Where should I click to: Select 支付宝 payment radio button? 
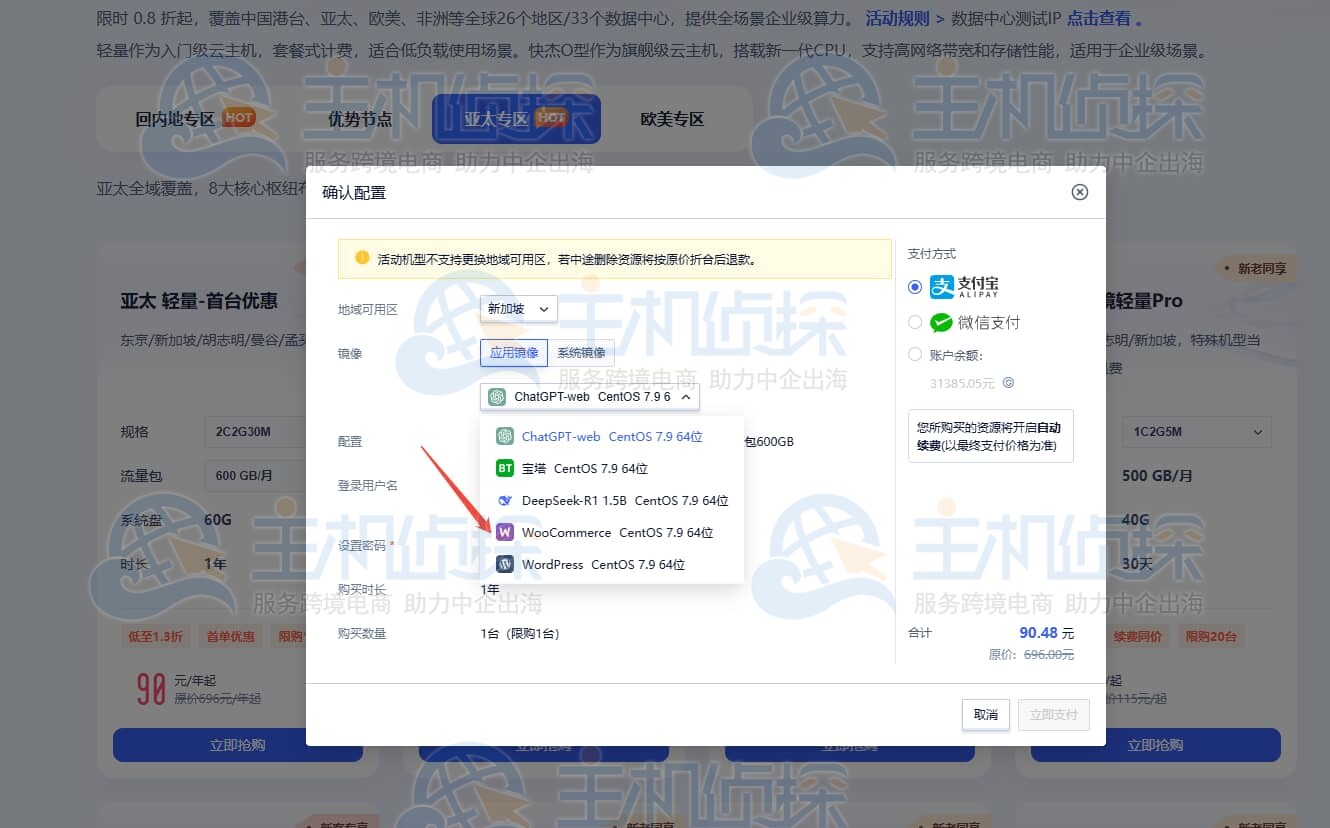click(915, 287)
